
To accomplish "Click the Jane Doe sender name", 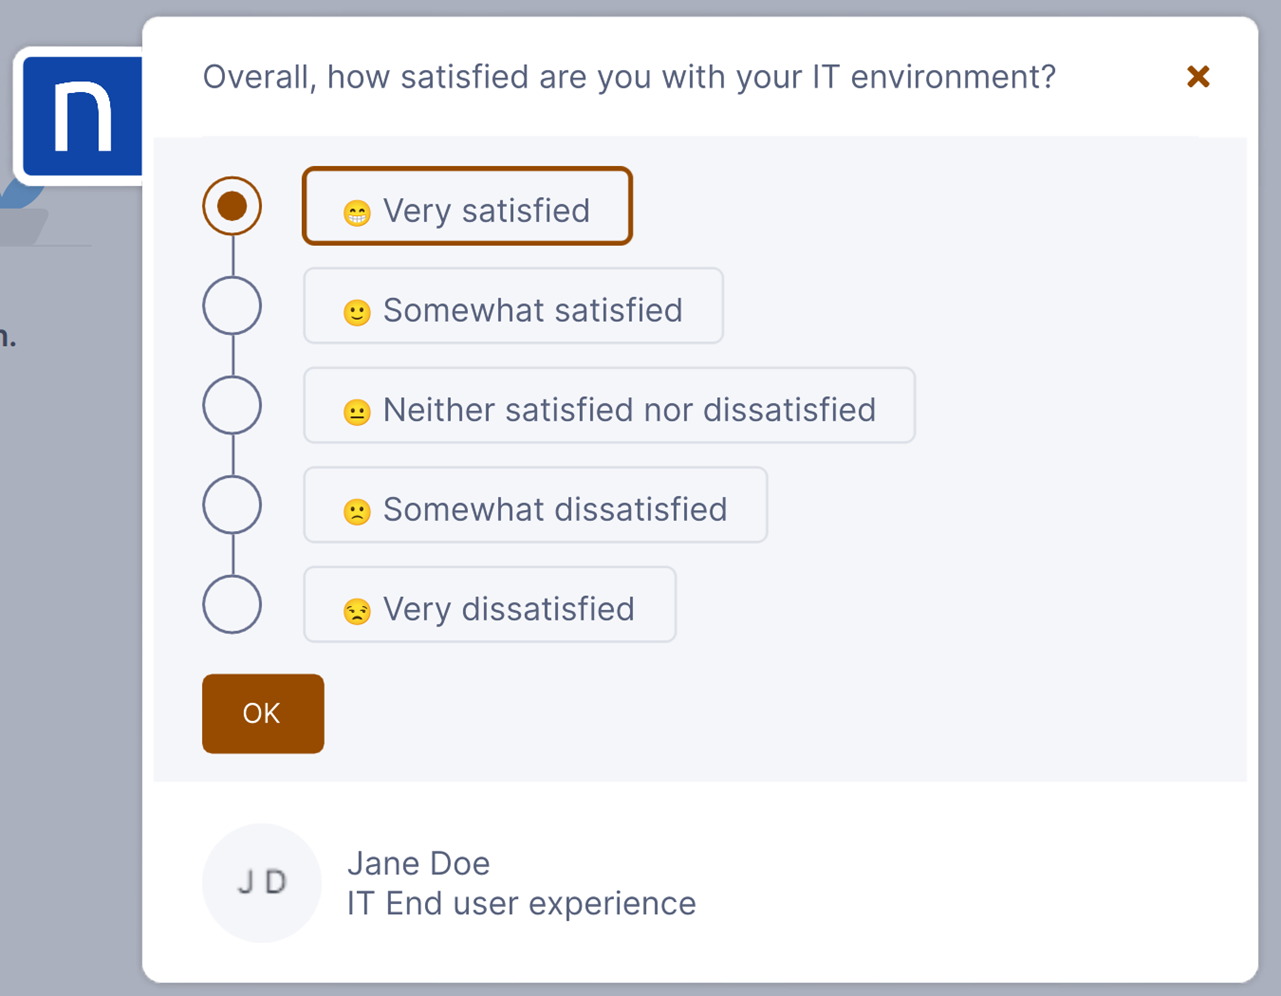I will click(418, 863).
